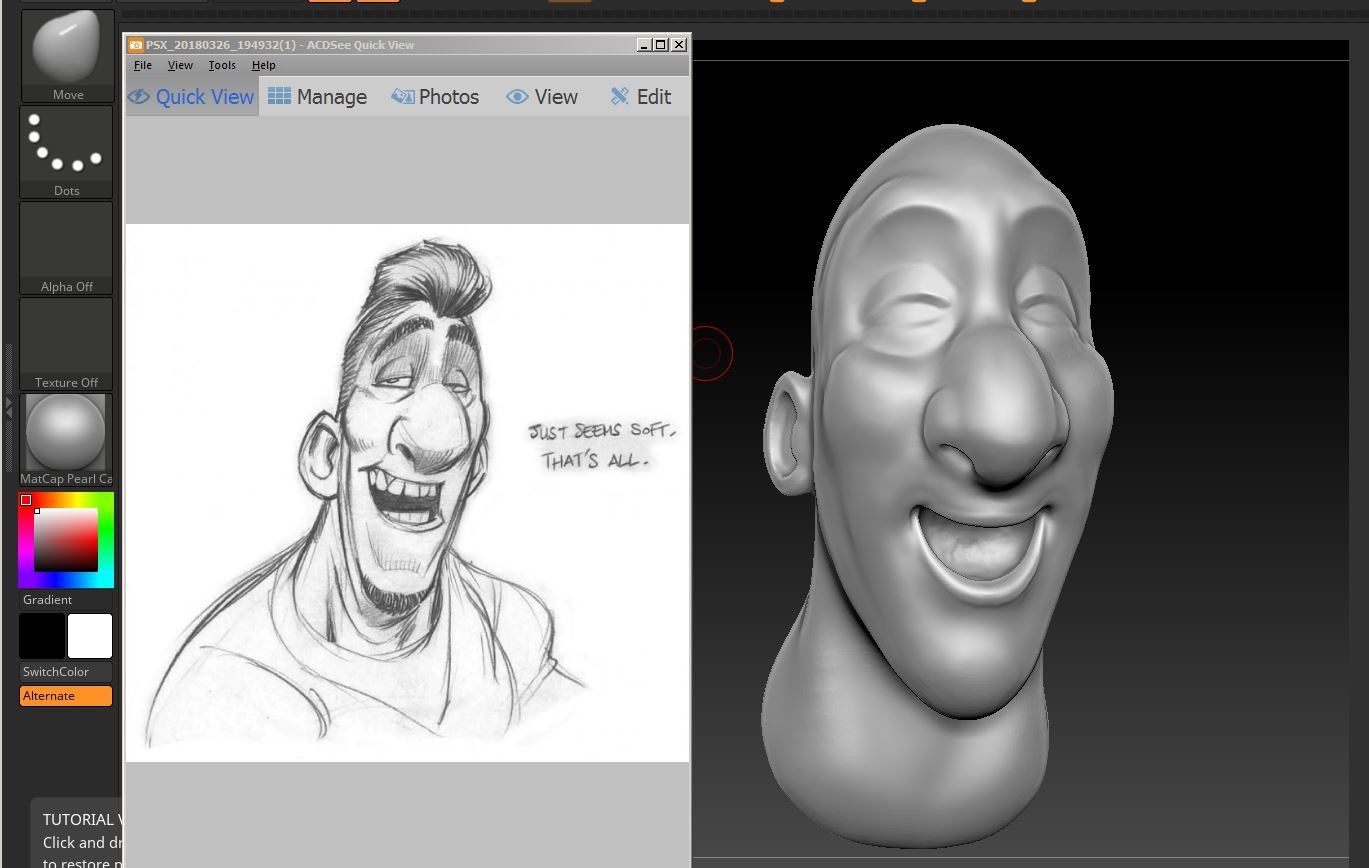Click the left tray divider arrow
This screenshot has width=1369, height=868.
tap(9, 406)
